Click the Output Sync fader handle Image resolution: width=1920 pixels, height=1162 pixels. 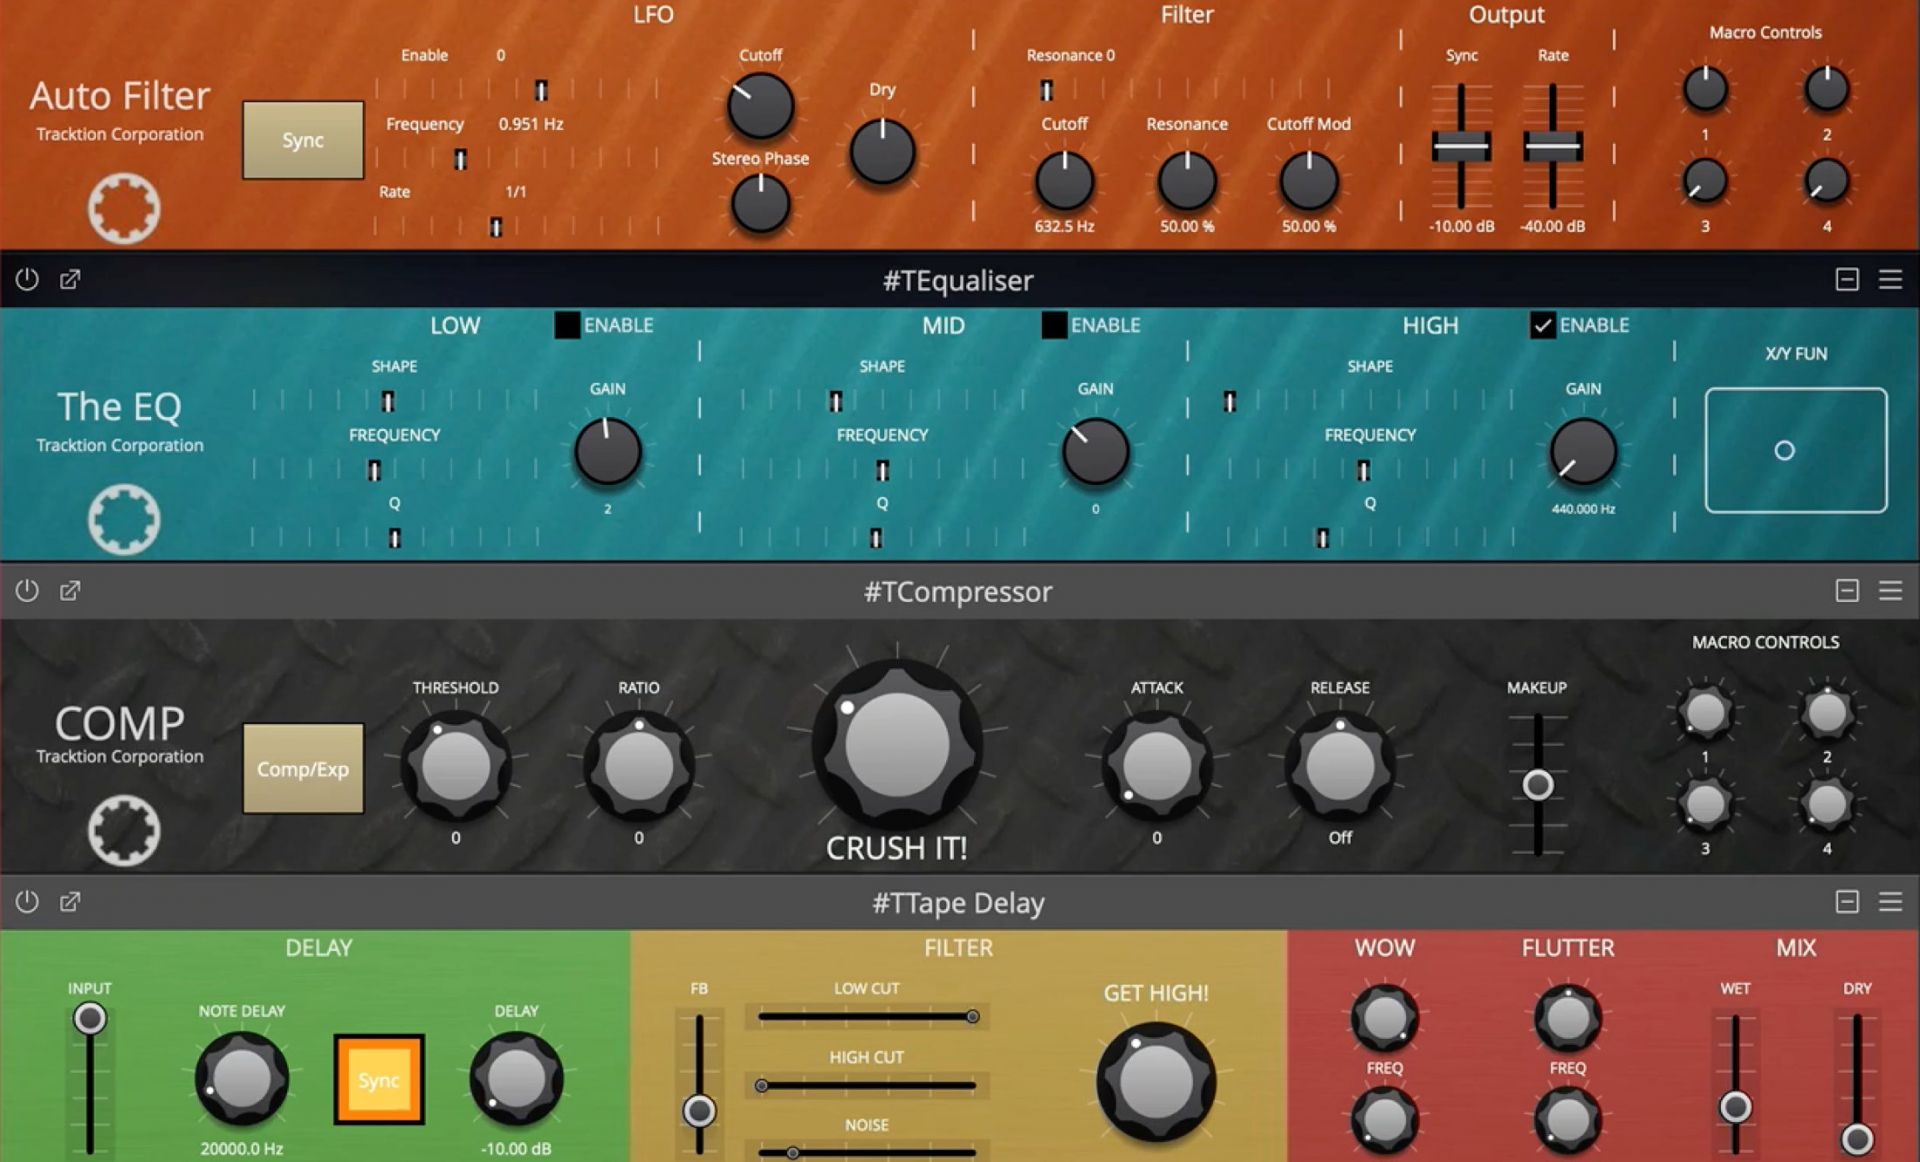coord(1461,146)
